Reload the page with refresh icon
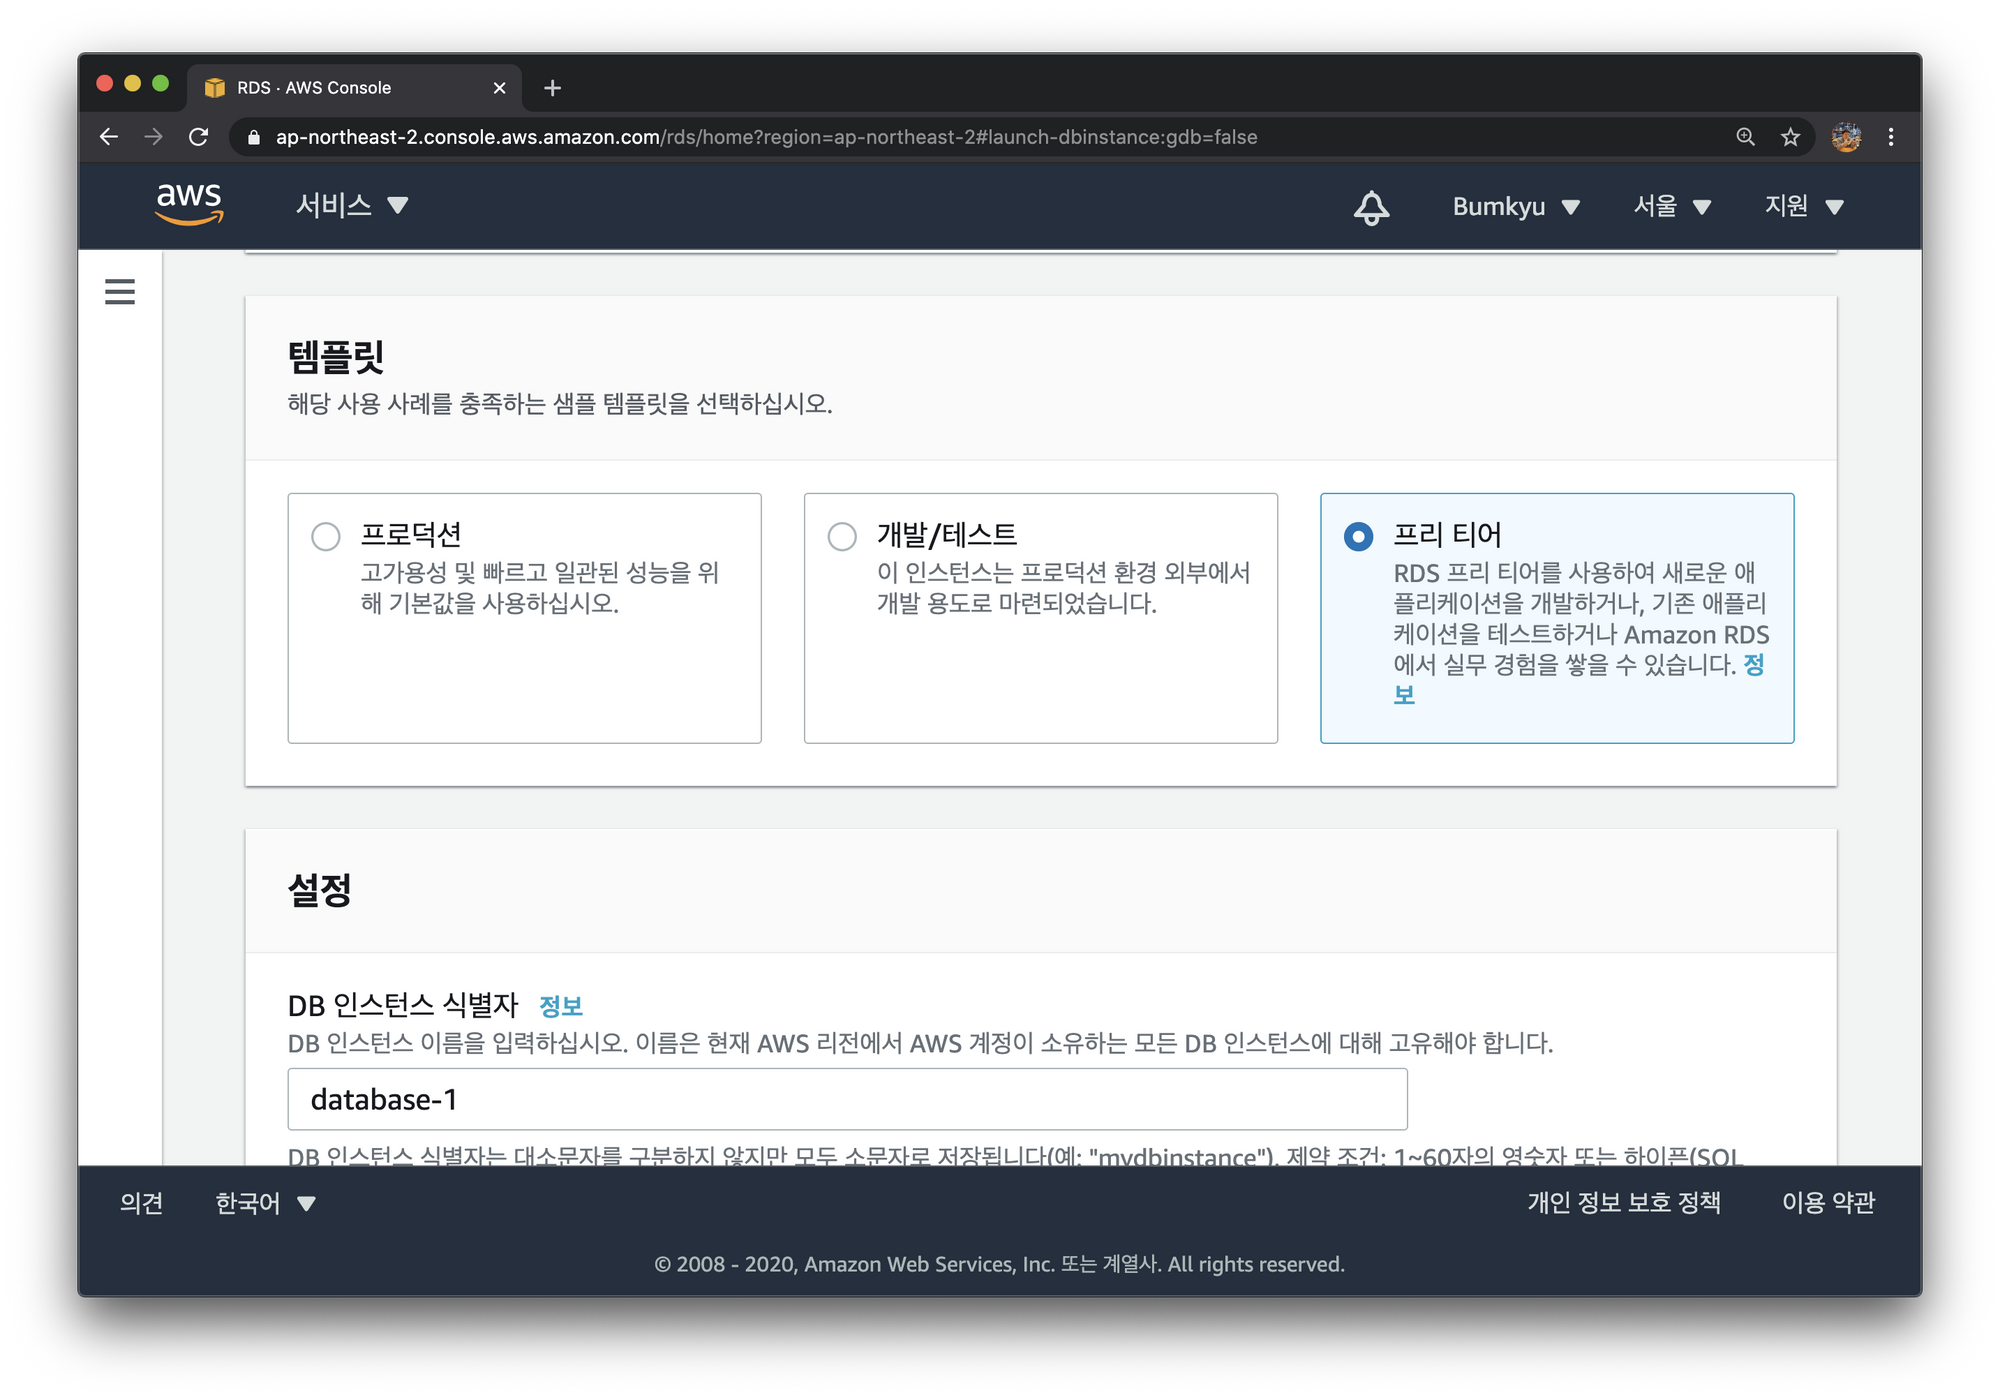The width and height of the screenshot is (2000, 1400). 198,137
